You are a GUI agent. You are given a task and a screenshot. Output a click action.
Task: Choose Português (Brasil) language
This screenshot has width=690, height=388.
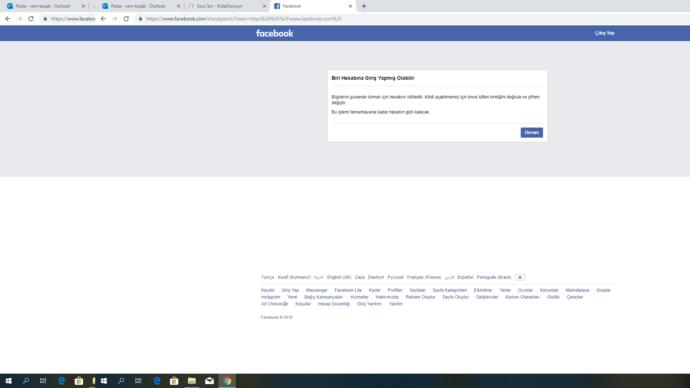click(x=494, y=278)
